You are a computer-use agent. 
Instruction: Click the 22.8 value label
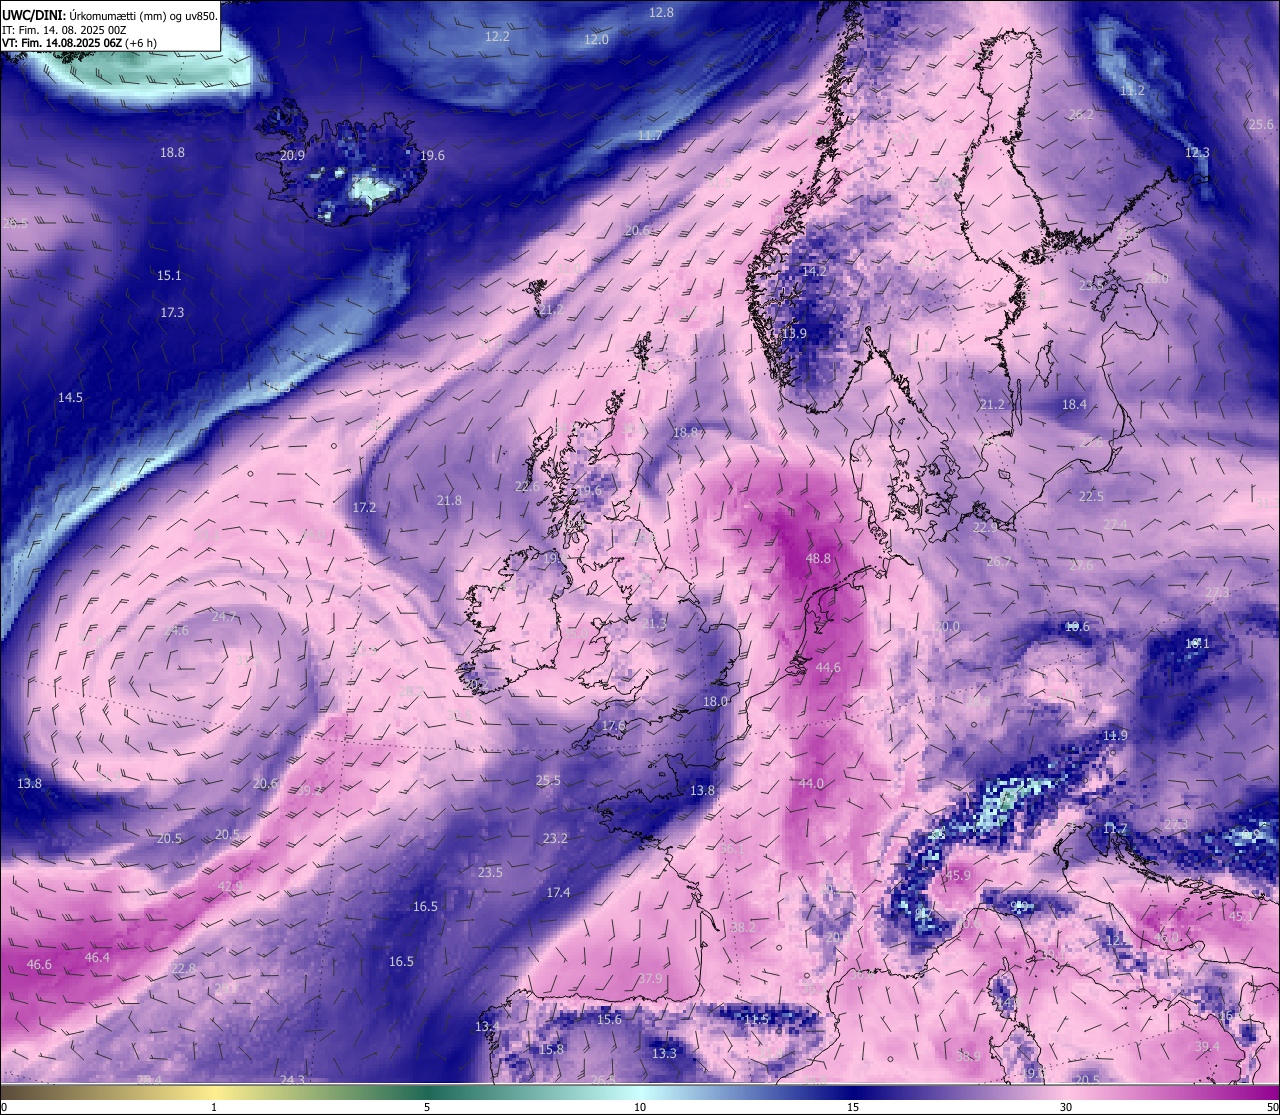(184, 969)
